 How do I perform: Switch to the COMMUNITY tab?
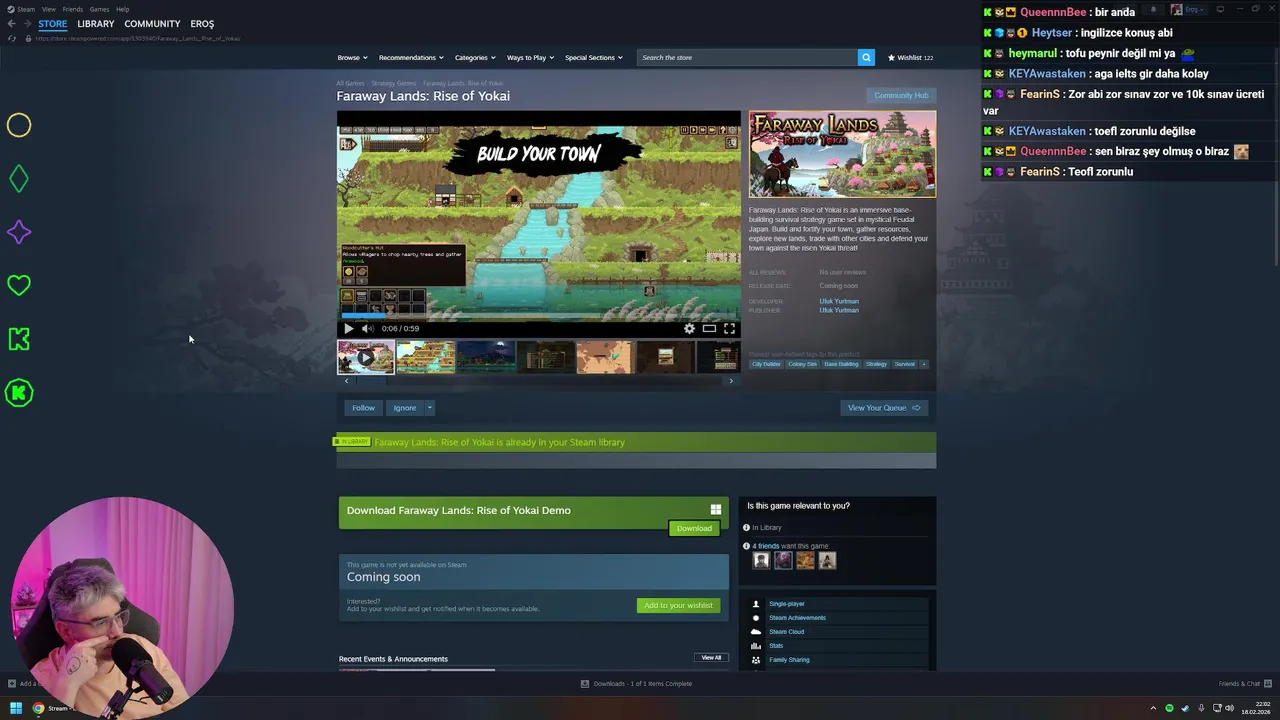click(x=152, y=24)
